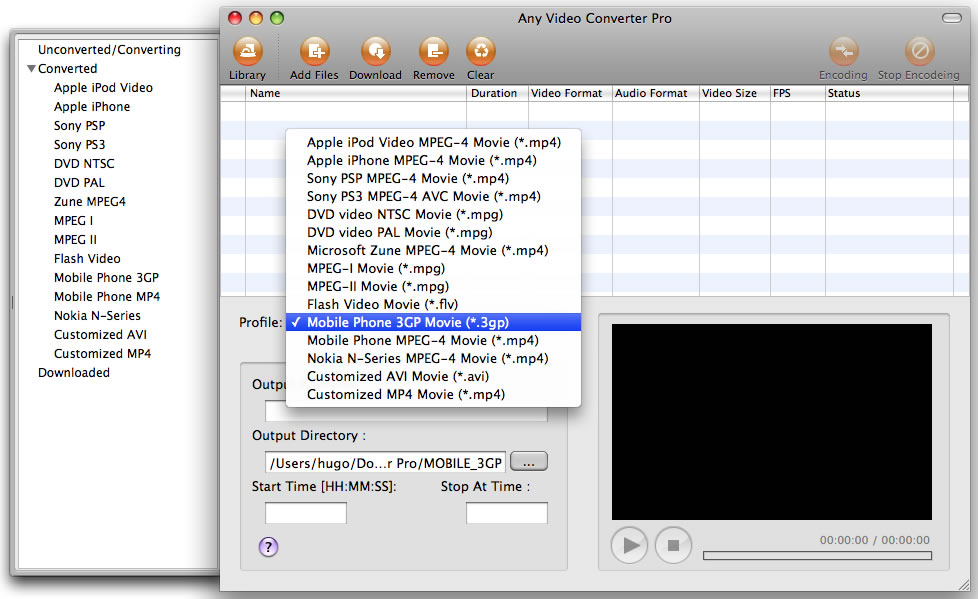The image size is (978, 599).
Task: Select Mobile Phone MP4 in sidebar
Action: 107,296
